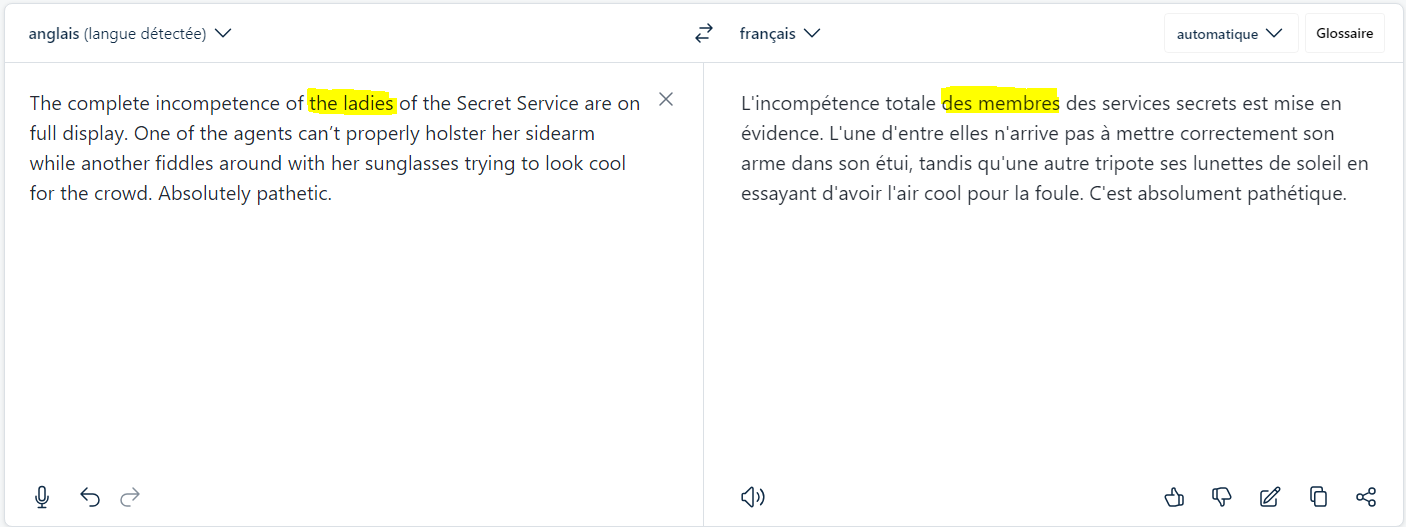
Task: Click the redo arrow icon
Action: tap(130, 497)
